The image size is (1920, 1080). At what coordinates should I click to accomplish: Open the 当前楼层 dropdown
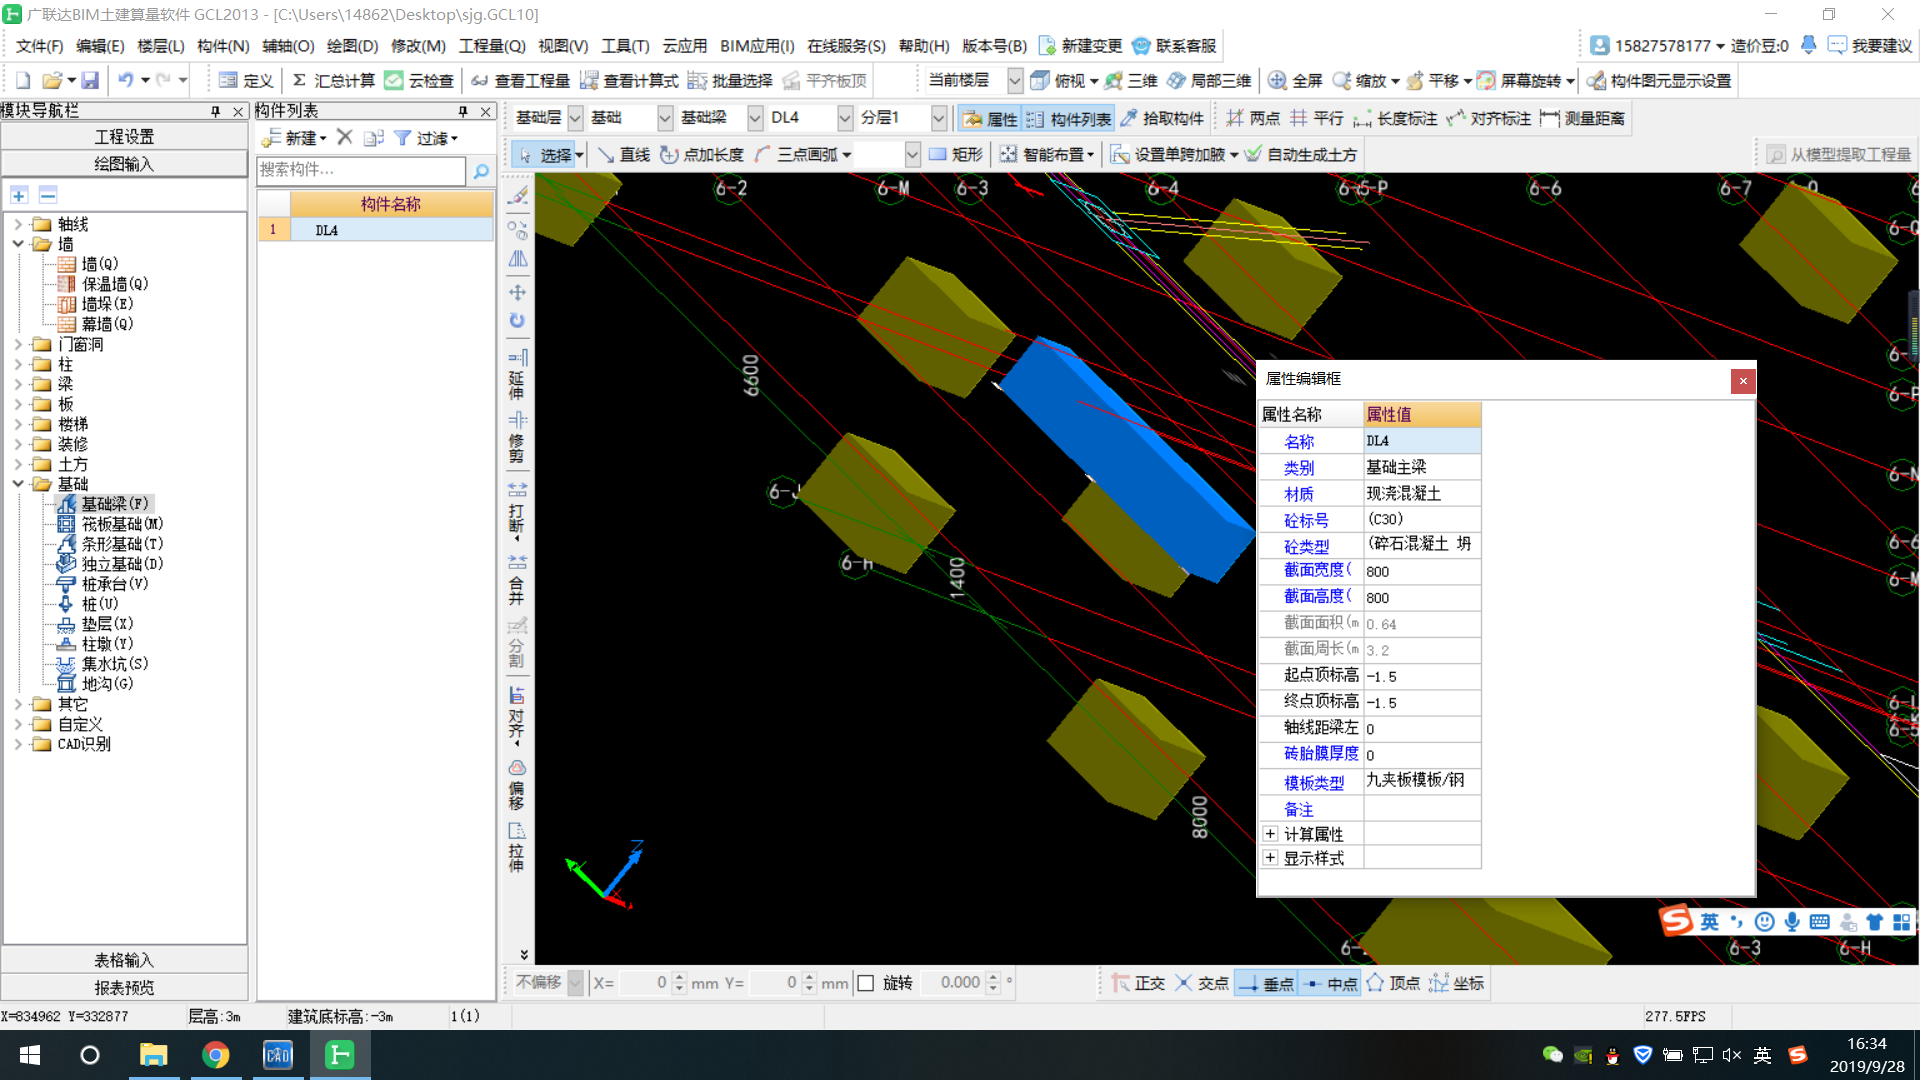point(1015,81)
